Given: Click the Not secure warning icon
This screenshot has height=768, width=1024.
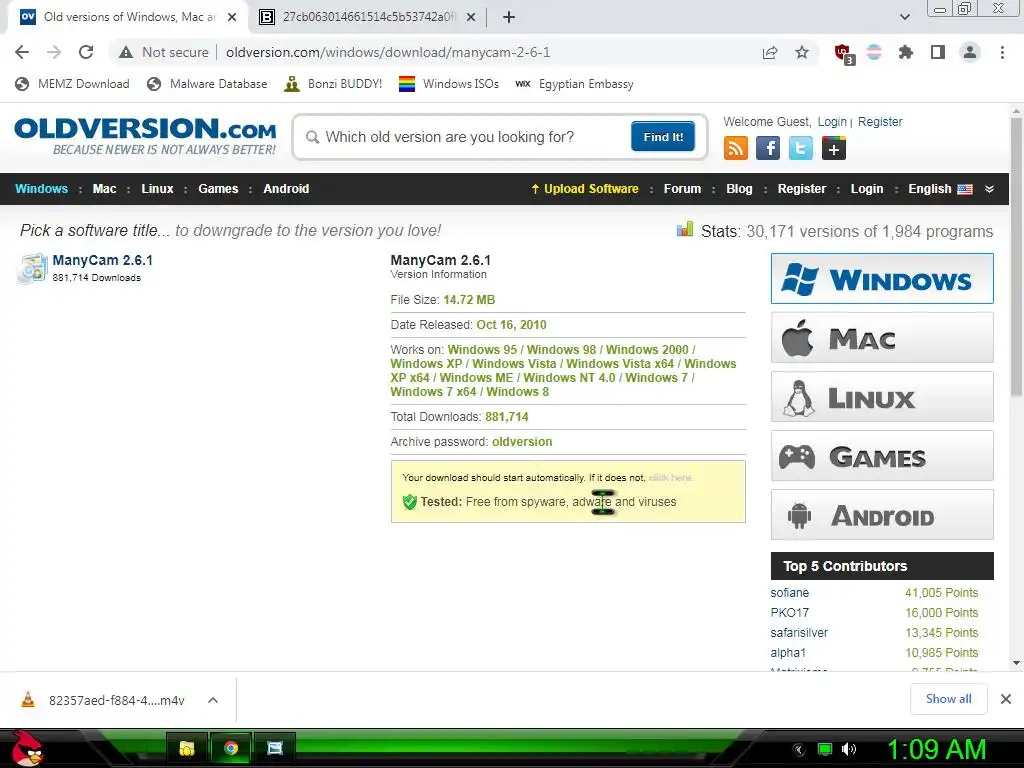Looking at the screenshot, I should (126, 52).
